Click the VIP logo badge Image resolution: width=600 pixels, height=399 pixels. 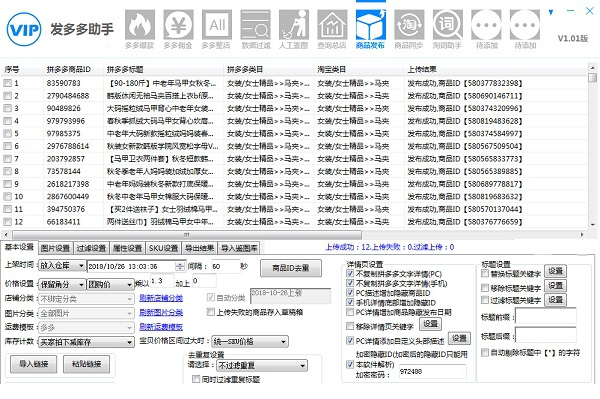24,29
